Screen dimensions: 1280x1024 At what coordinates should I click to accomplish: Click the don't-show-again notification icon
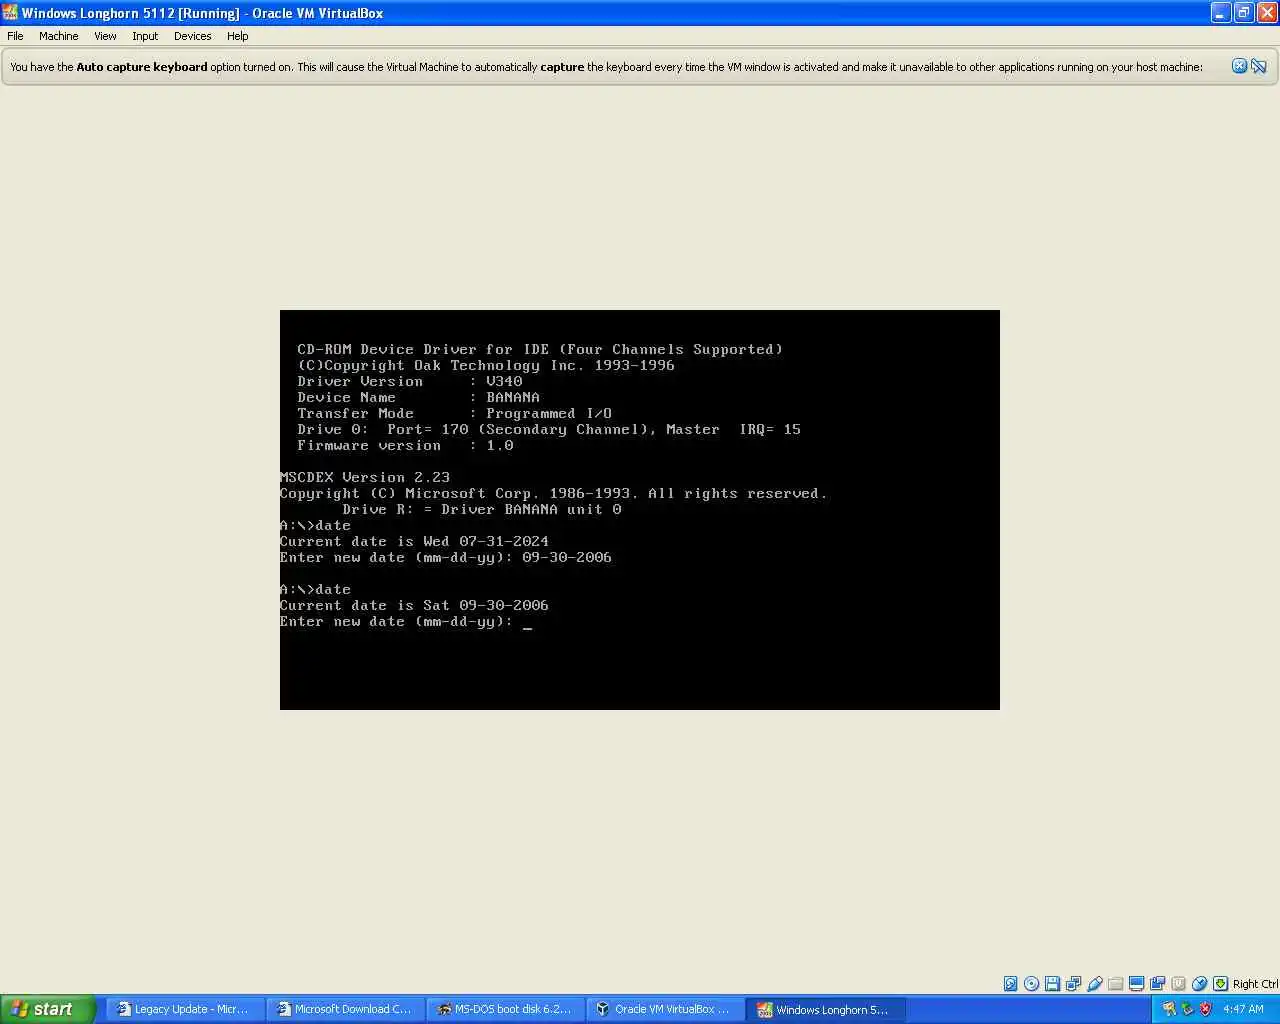pyautogui.click(x=1259, y=66)
